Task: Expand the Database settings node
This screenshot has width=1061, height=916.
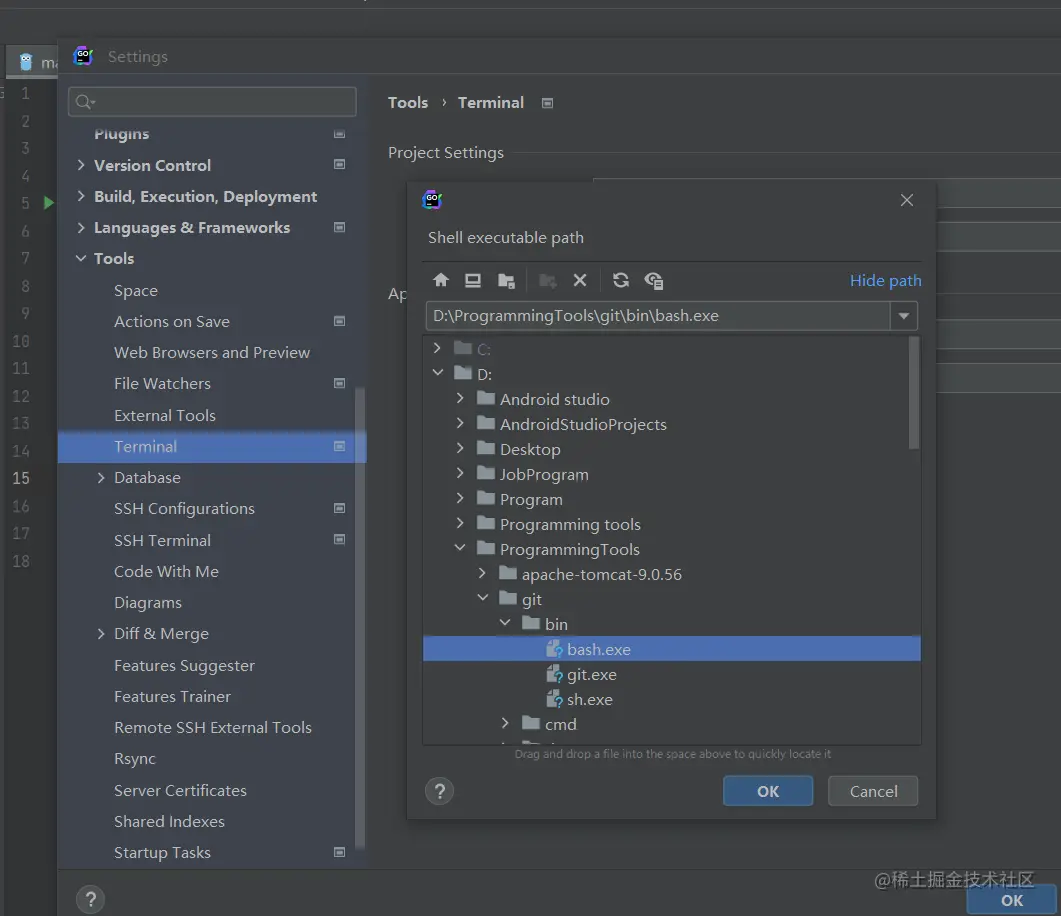Action: pyautogui.click(x=101, y=478)
